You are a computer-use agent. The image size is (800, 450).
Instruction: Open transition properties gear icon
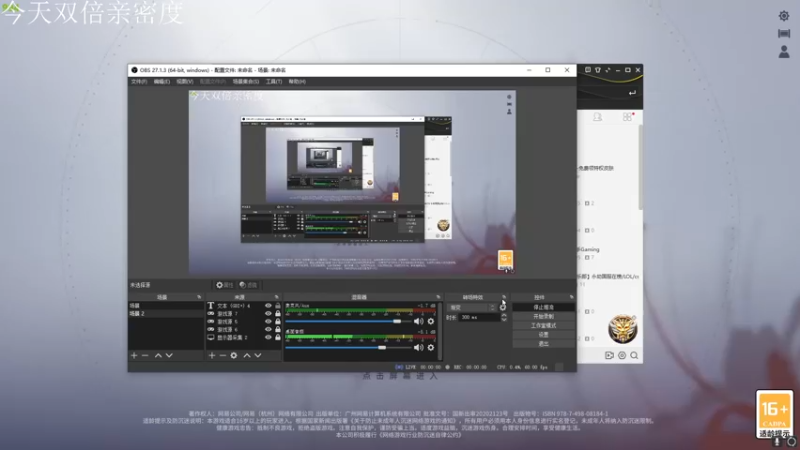point(503,308)
